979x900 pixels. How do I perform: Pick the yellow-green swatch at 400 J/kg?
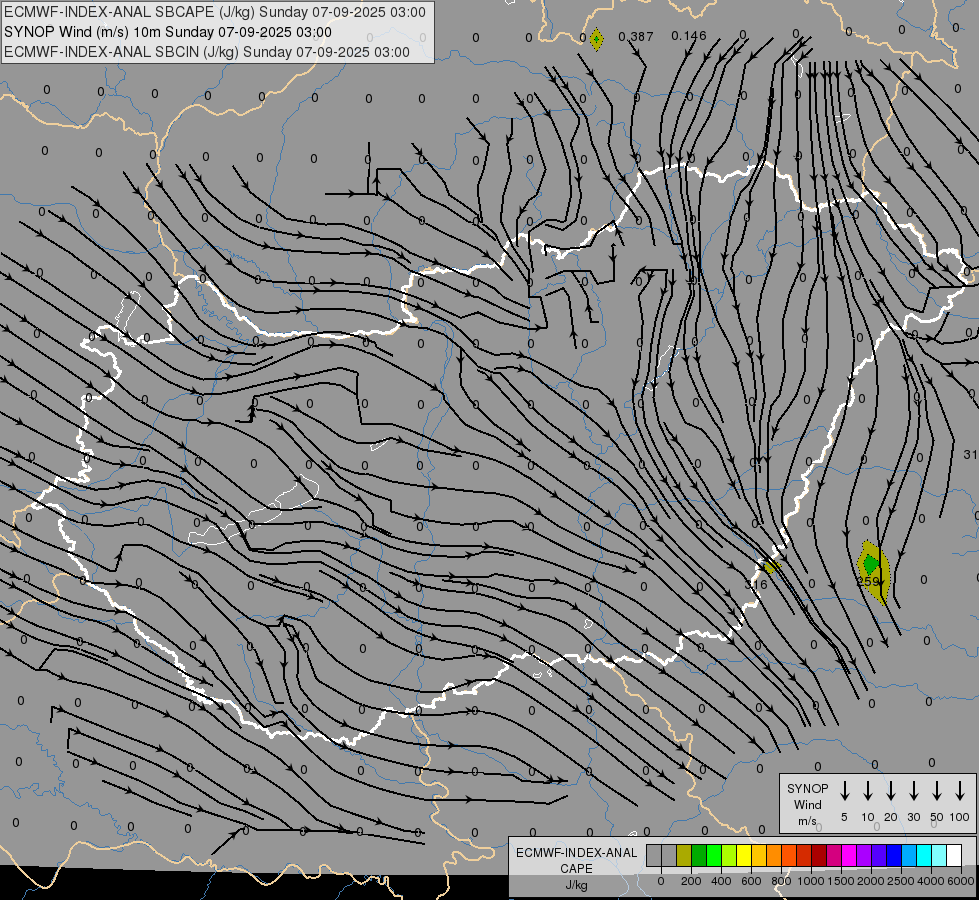pos(729,855)
